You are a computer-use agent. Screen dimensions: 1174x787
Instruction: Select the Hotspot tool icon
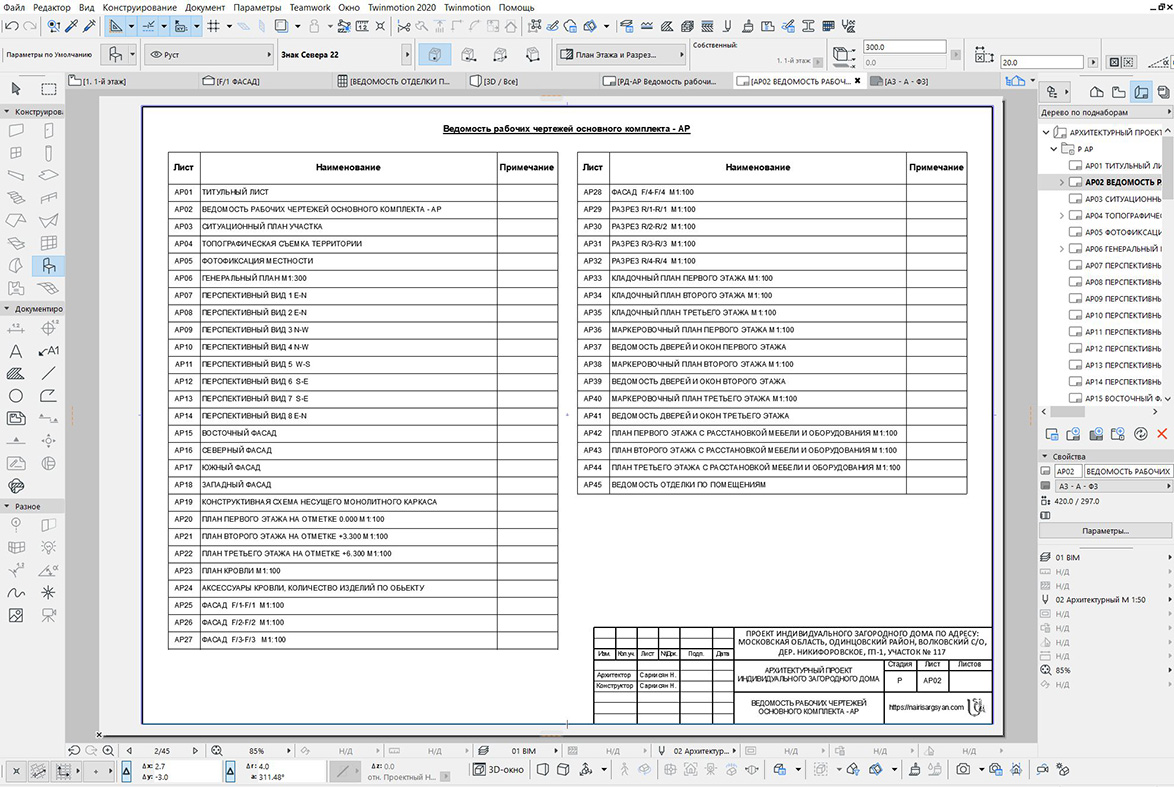click(x=49, y=592)
